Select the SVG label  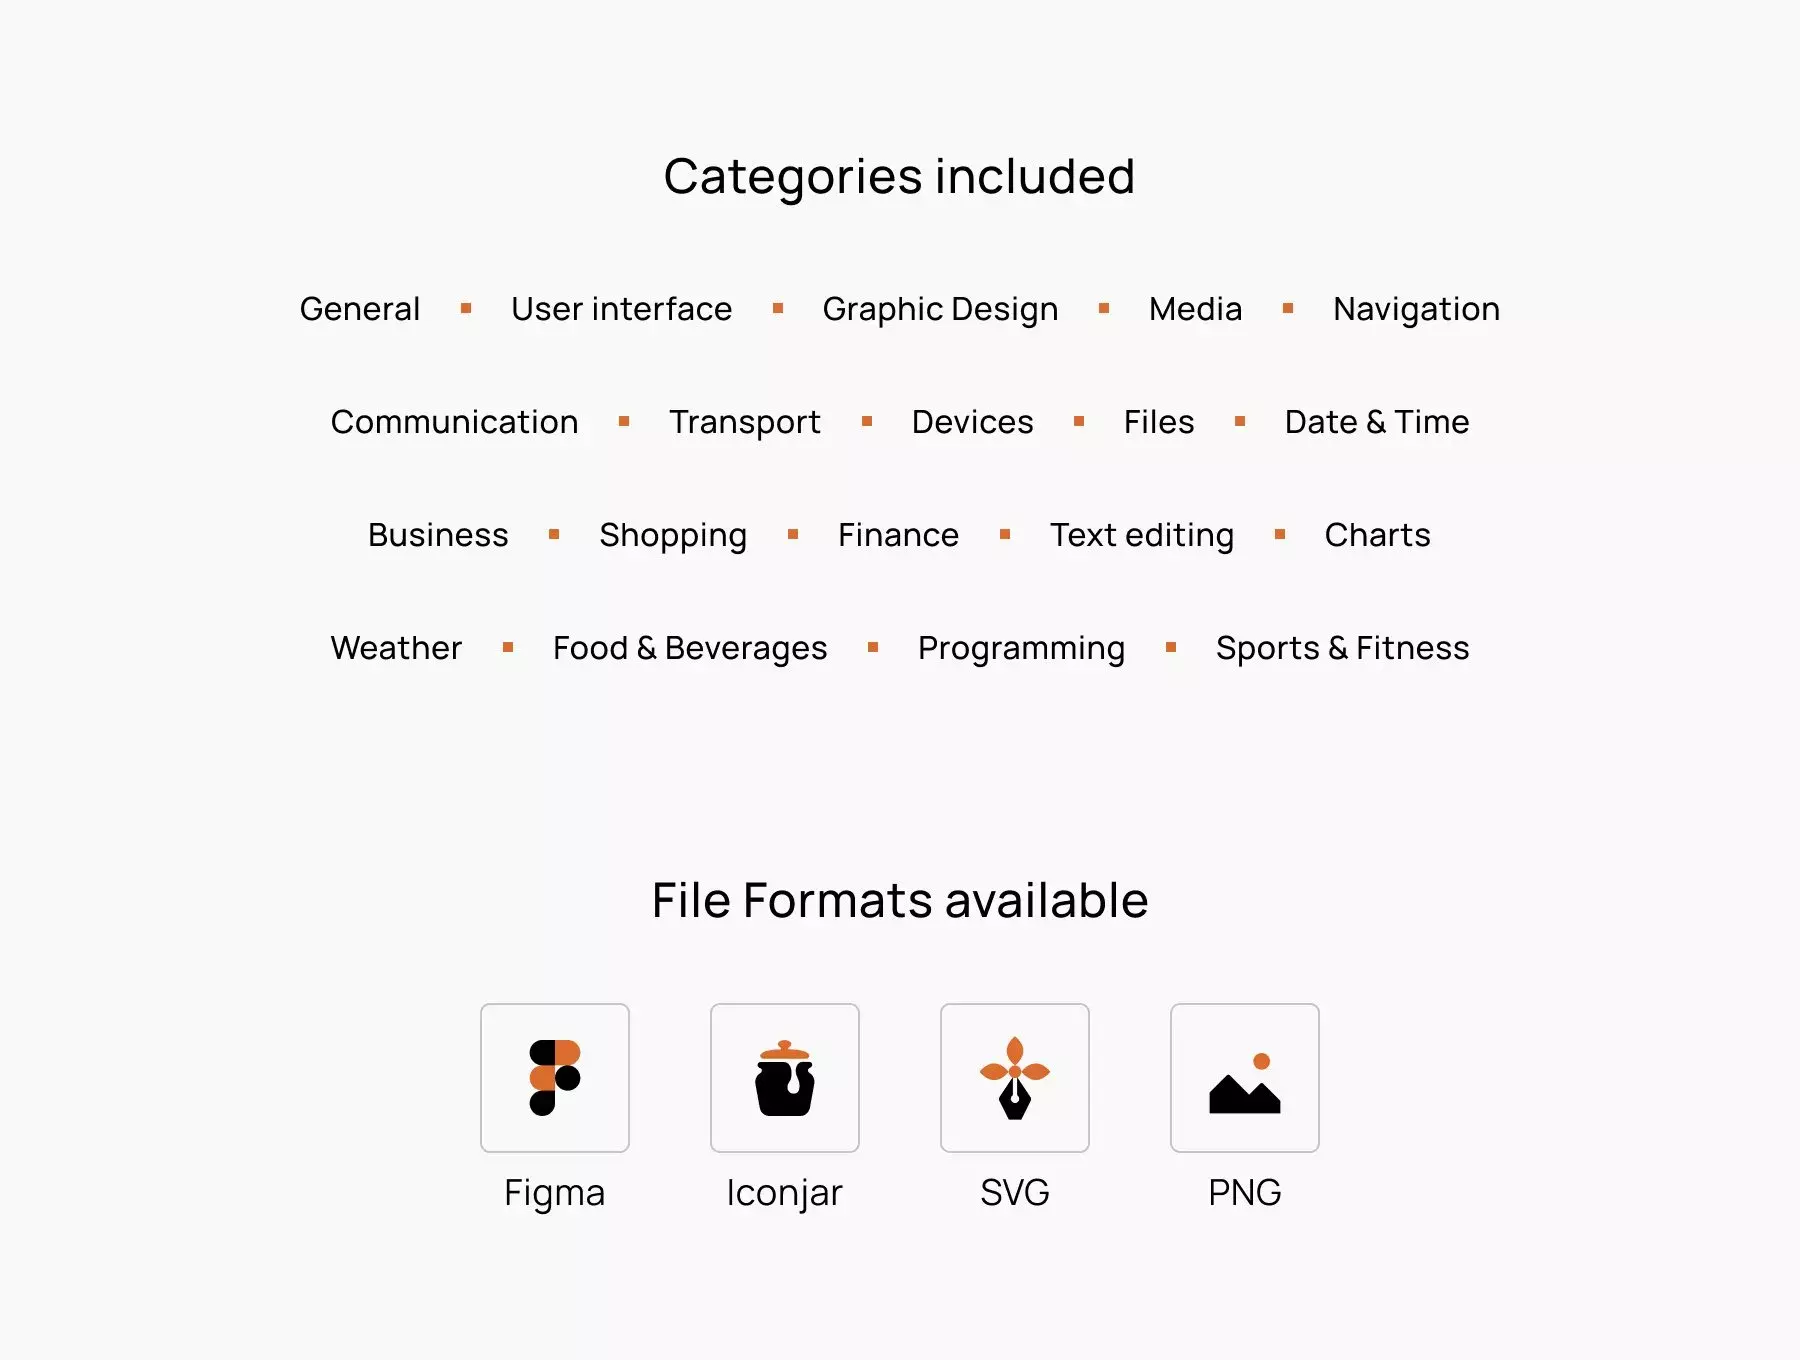[x=1015, y=1192]
